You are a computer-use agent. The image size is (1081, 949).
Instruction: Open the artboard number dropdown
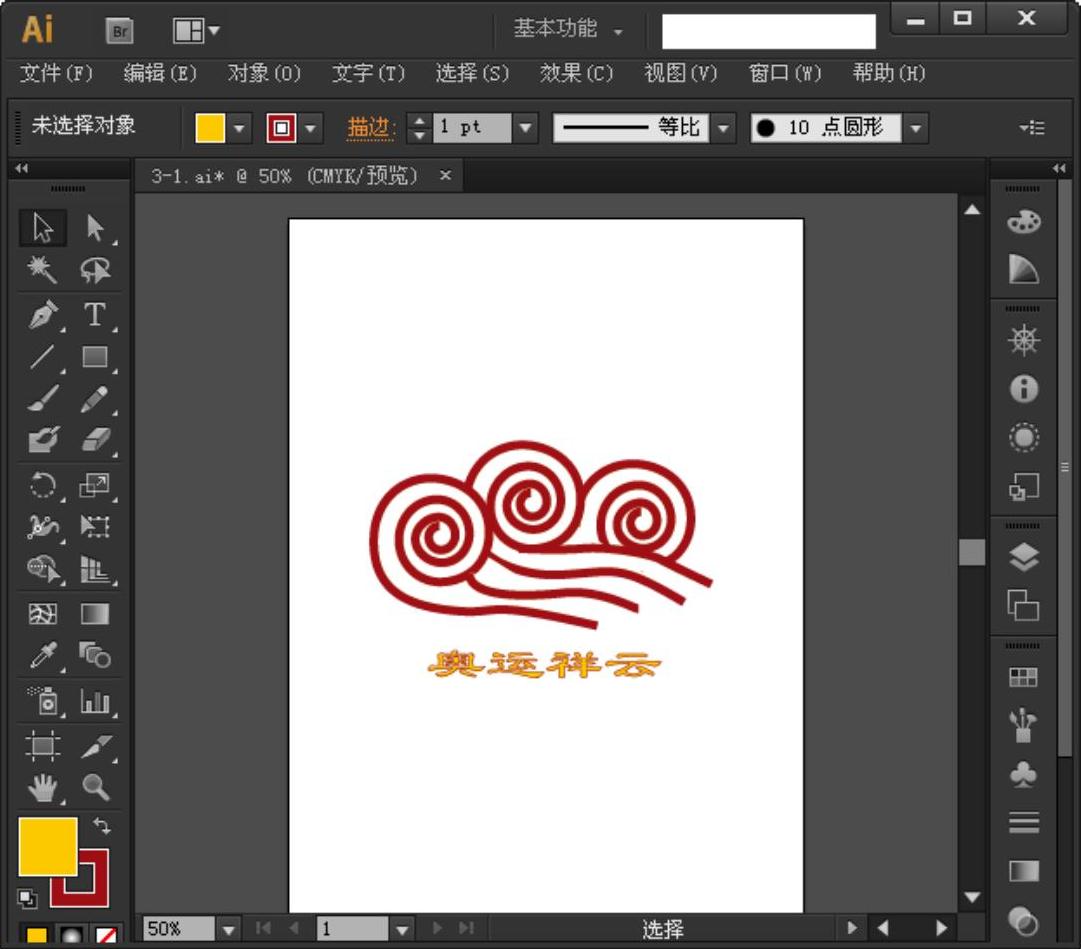pyautogui.click(x=402, y=930)
